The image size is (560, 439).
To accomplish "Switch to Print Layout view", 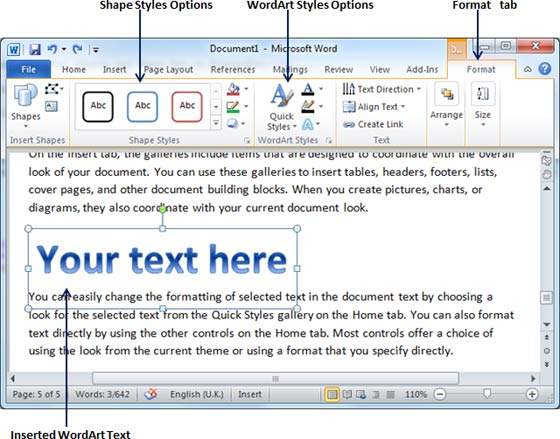I will (x=332, y=394).
